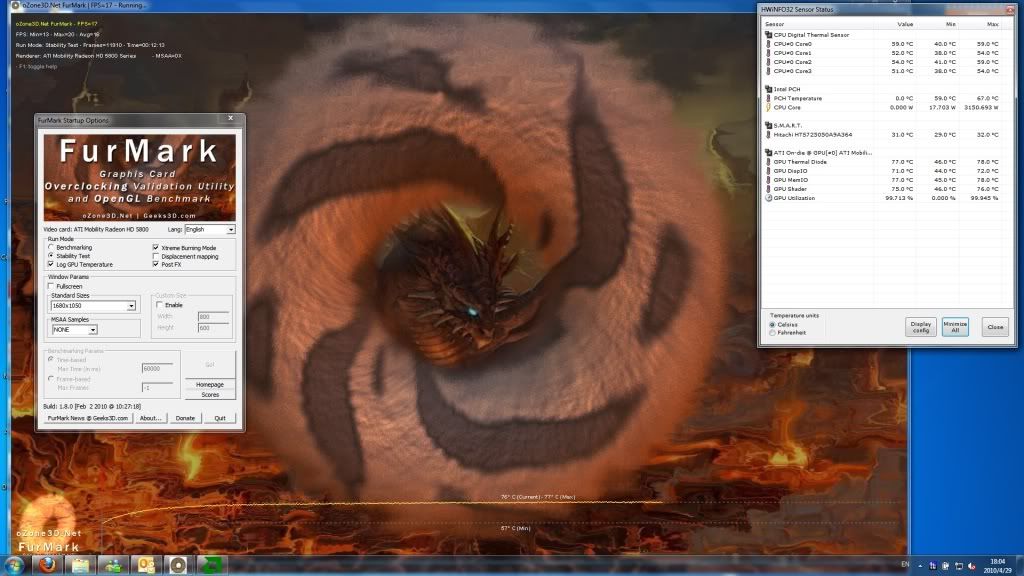Select the Benchmarking run mode
The image size is (1024, 576).
point(51,248)
